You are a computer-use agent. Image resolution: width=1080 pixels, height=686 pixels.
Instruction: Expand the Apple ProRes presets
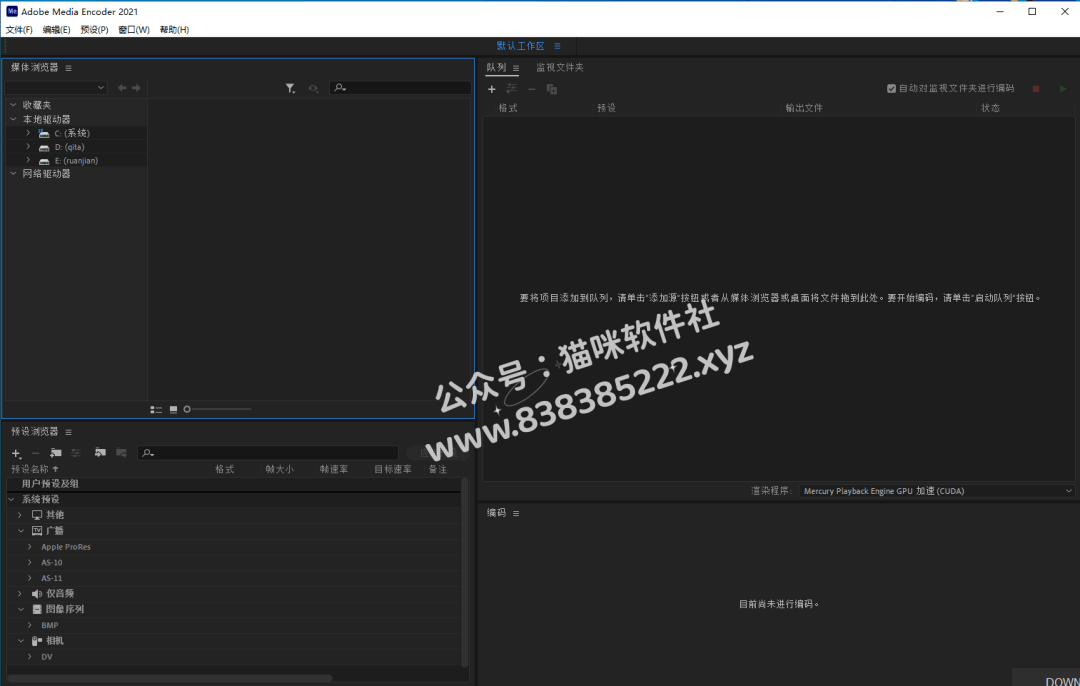pyautogui.click(x=30, y=547)
